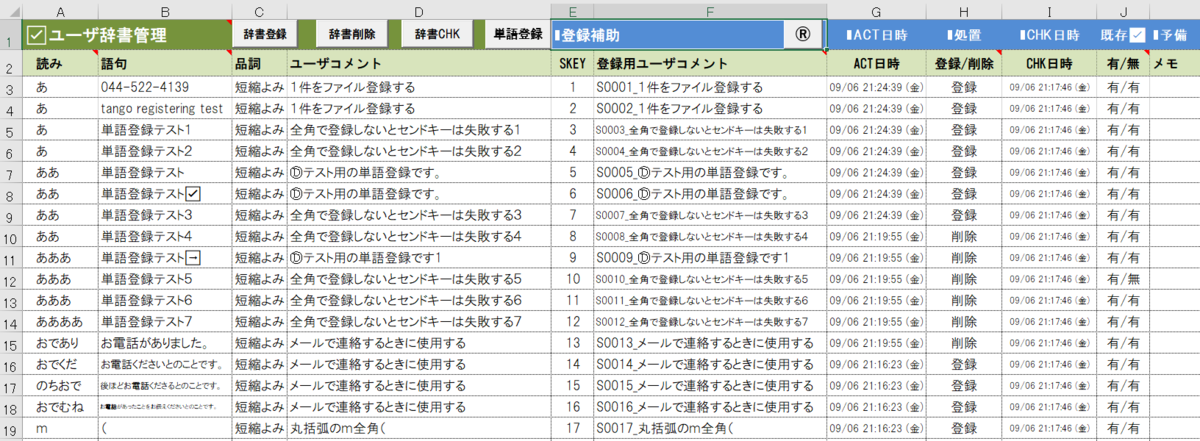The width and height of the screenshot is (1200, 441).
Task: Toggle the ユーザ辞書管理 checkbox
Action: 37,34
